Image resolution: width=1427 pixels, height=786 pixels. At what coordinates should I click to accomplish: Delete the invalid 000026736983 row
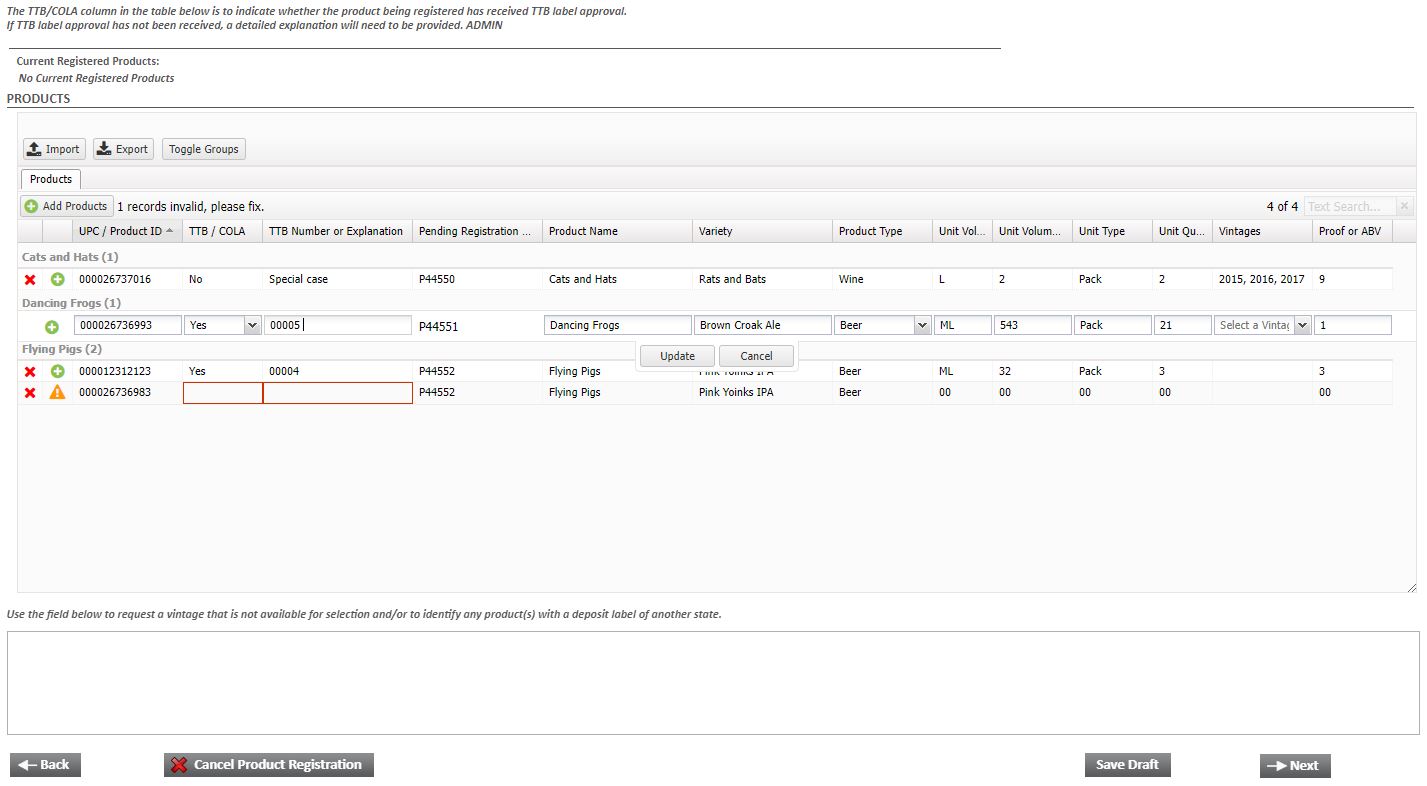tap(30, 393)
